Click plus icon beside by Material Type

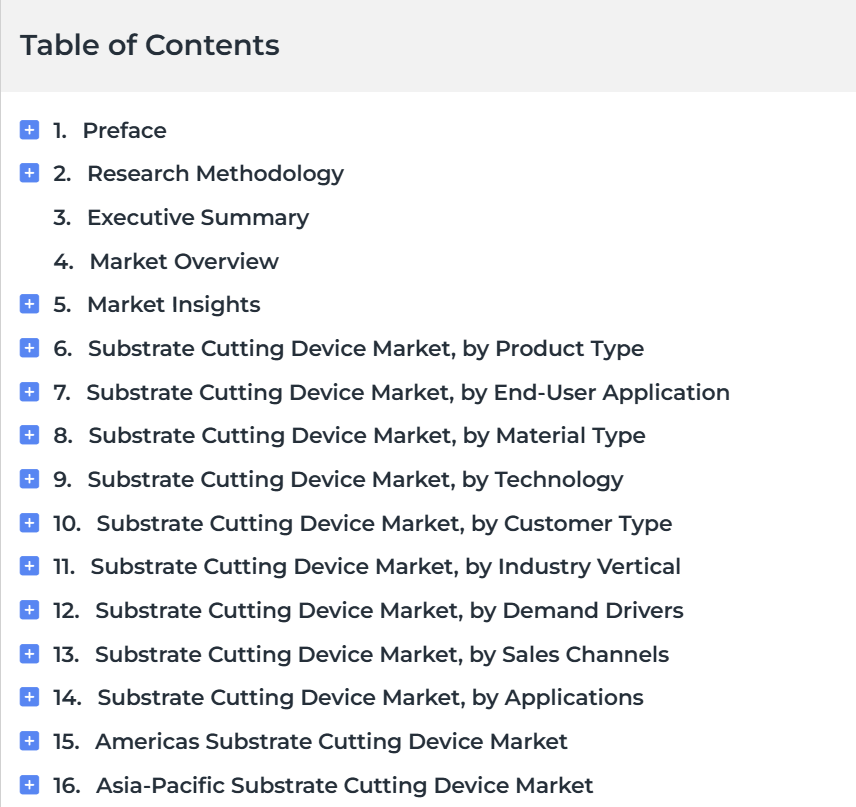(x=29, y=435)
